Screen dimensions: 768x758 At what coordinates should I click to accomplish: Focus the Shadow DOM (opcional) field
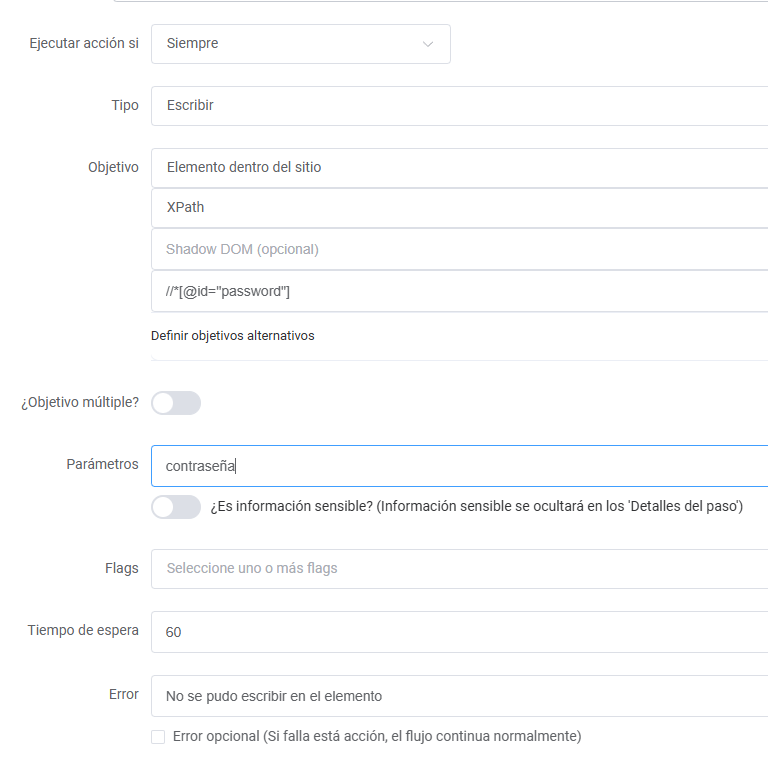[x=459, y=249]
